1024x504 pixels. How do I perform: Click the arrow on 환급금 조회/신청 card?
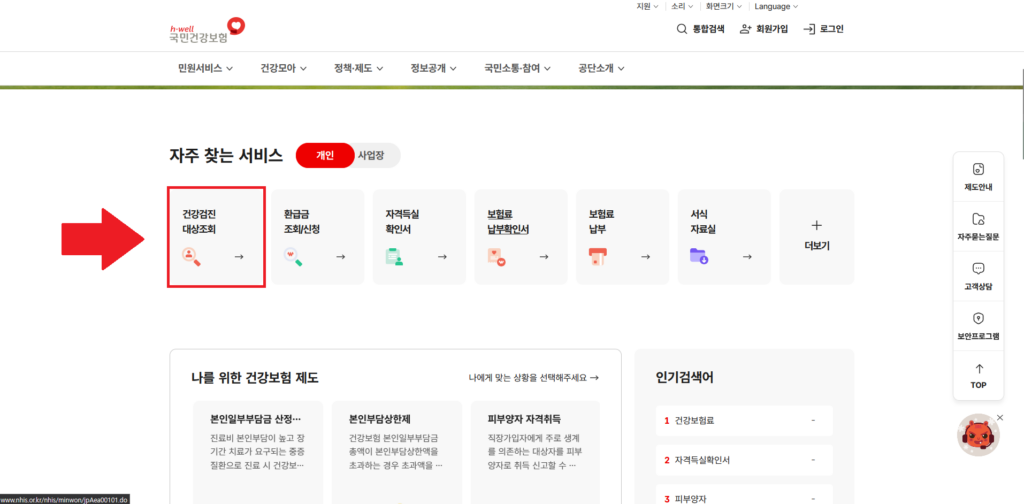[x=341, y=257]
